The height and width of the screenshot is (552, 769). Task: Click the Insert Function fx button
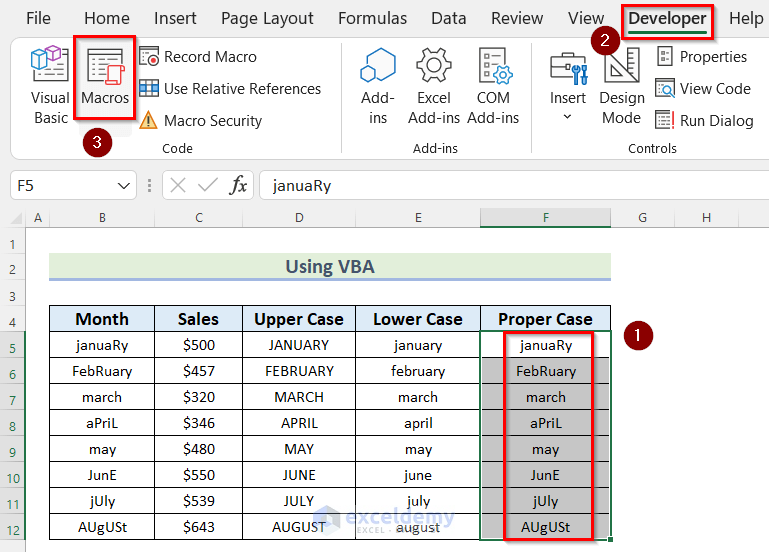239,185
